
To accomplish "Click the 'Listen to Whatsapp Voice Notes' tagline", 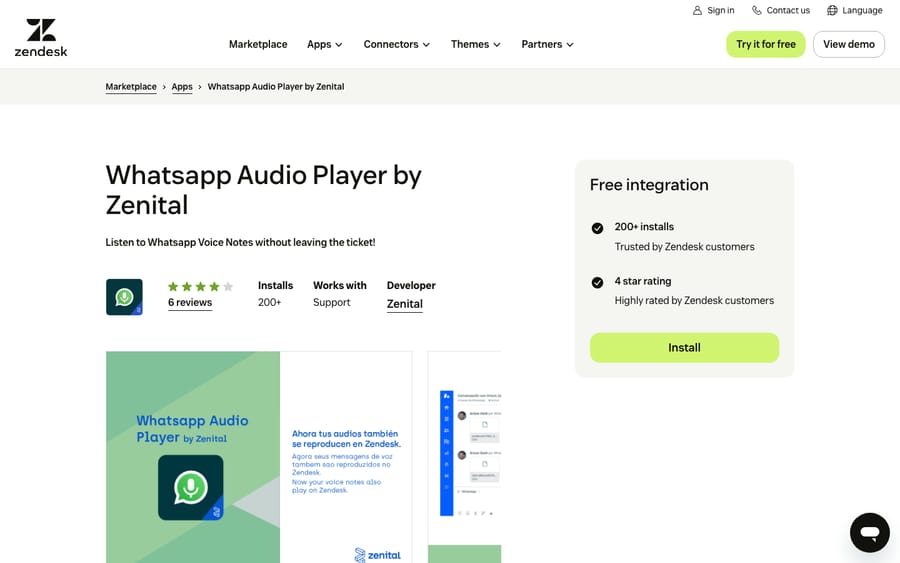I will pyautogui.click(x=240, y=242).
